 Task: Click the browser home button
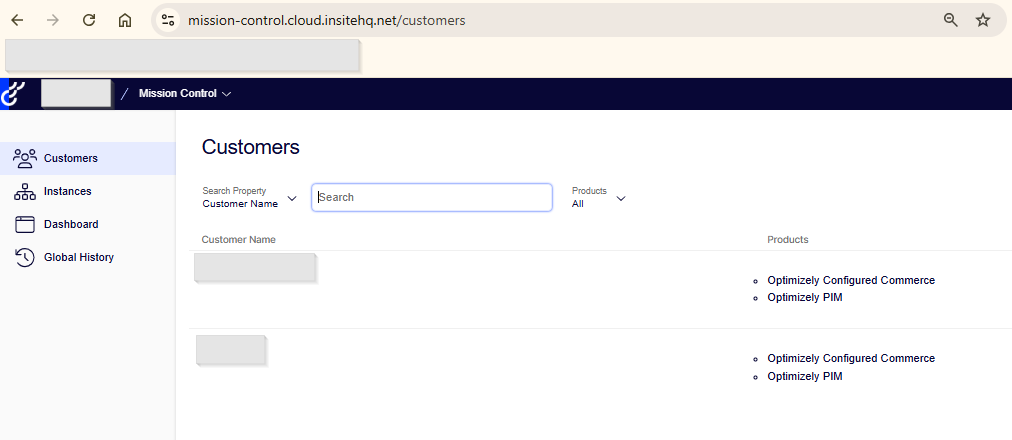(x=125, y=20)
